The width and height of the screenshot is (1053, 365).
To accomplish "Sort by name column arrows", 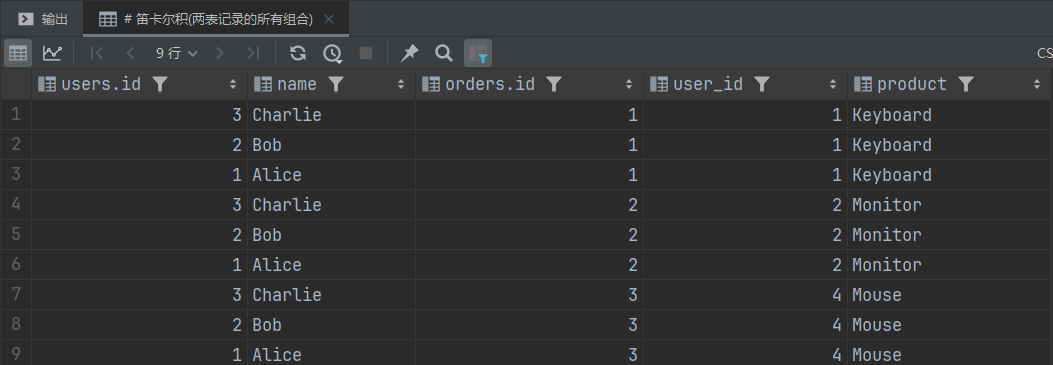I will point(401,84).
